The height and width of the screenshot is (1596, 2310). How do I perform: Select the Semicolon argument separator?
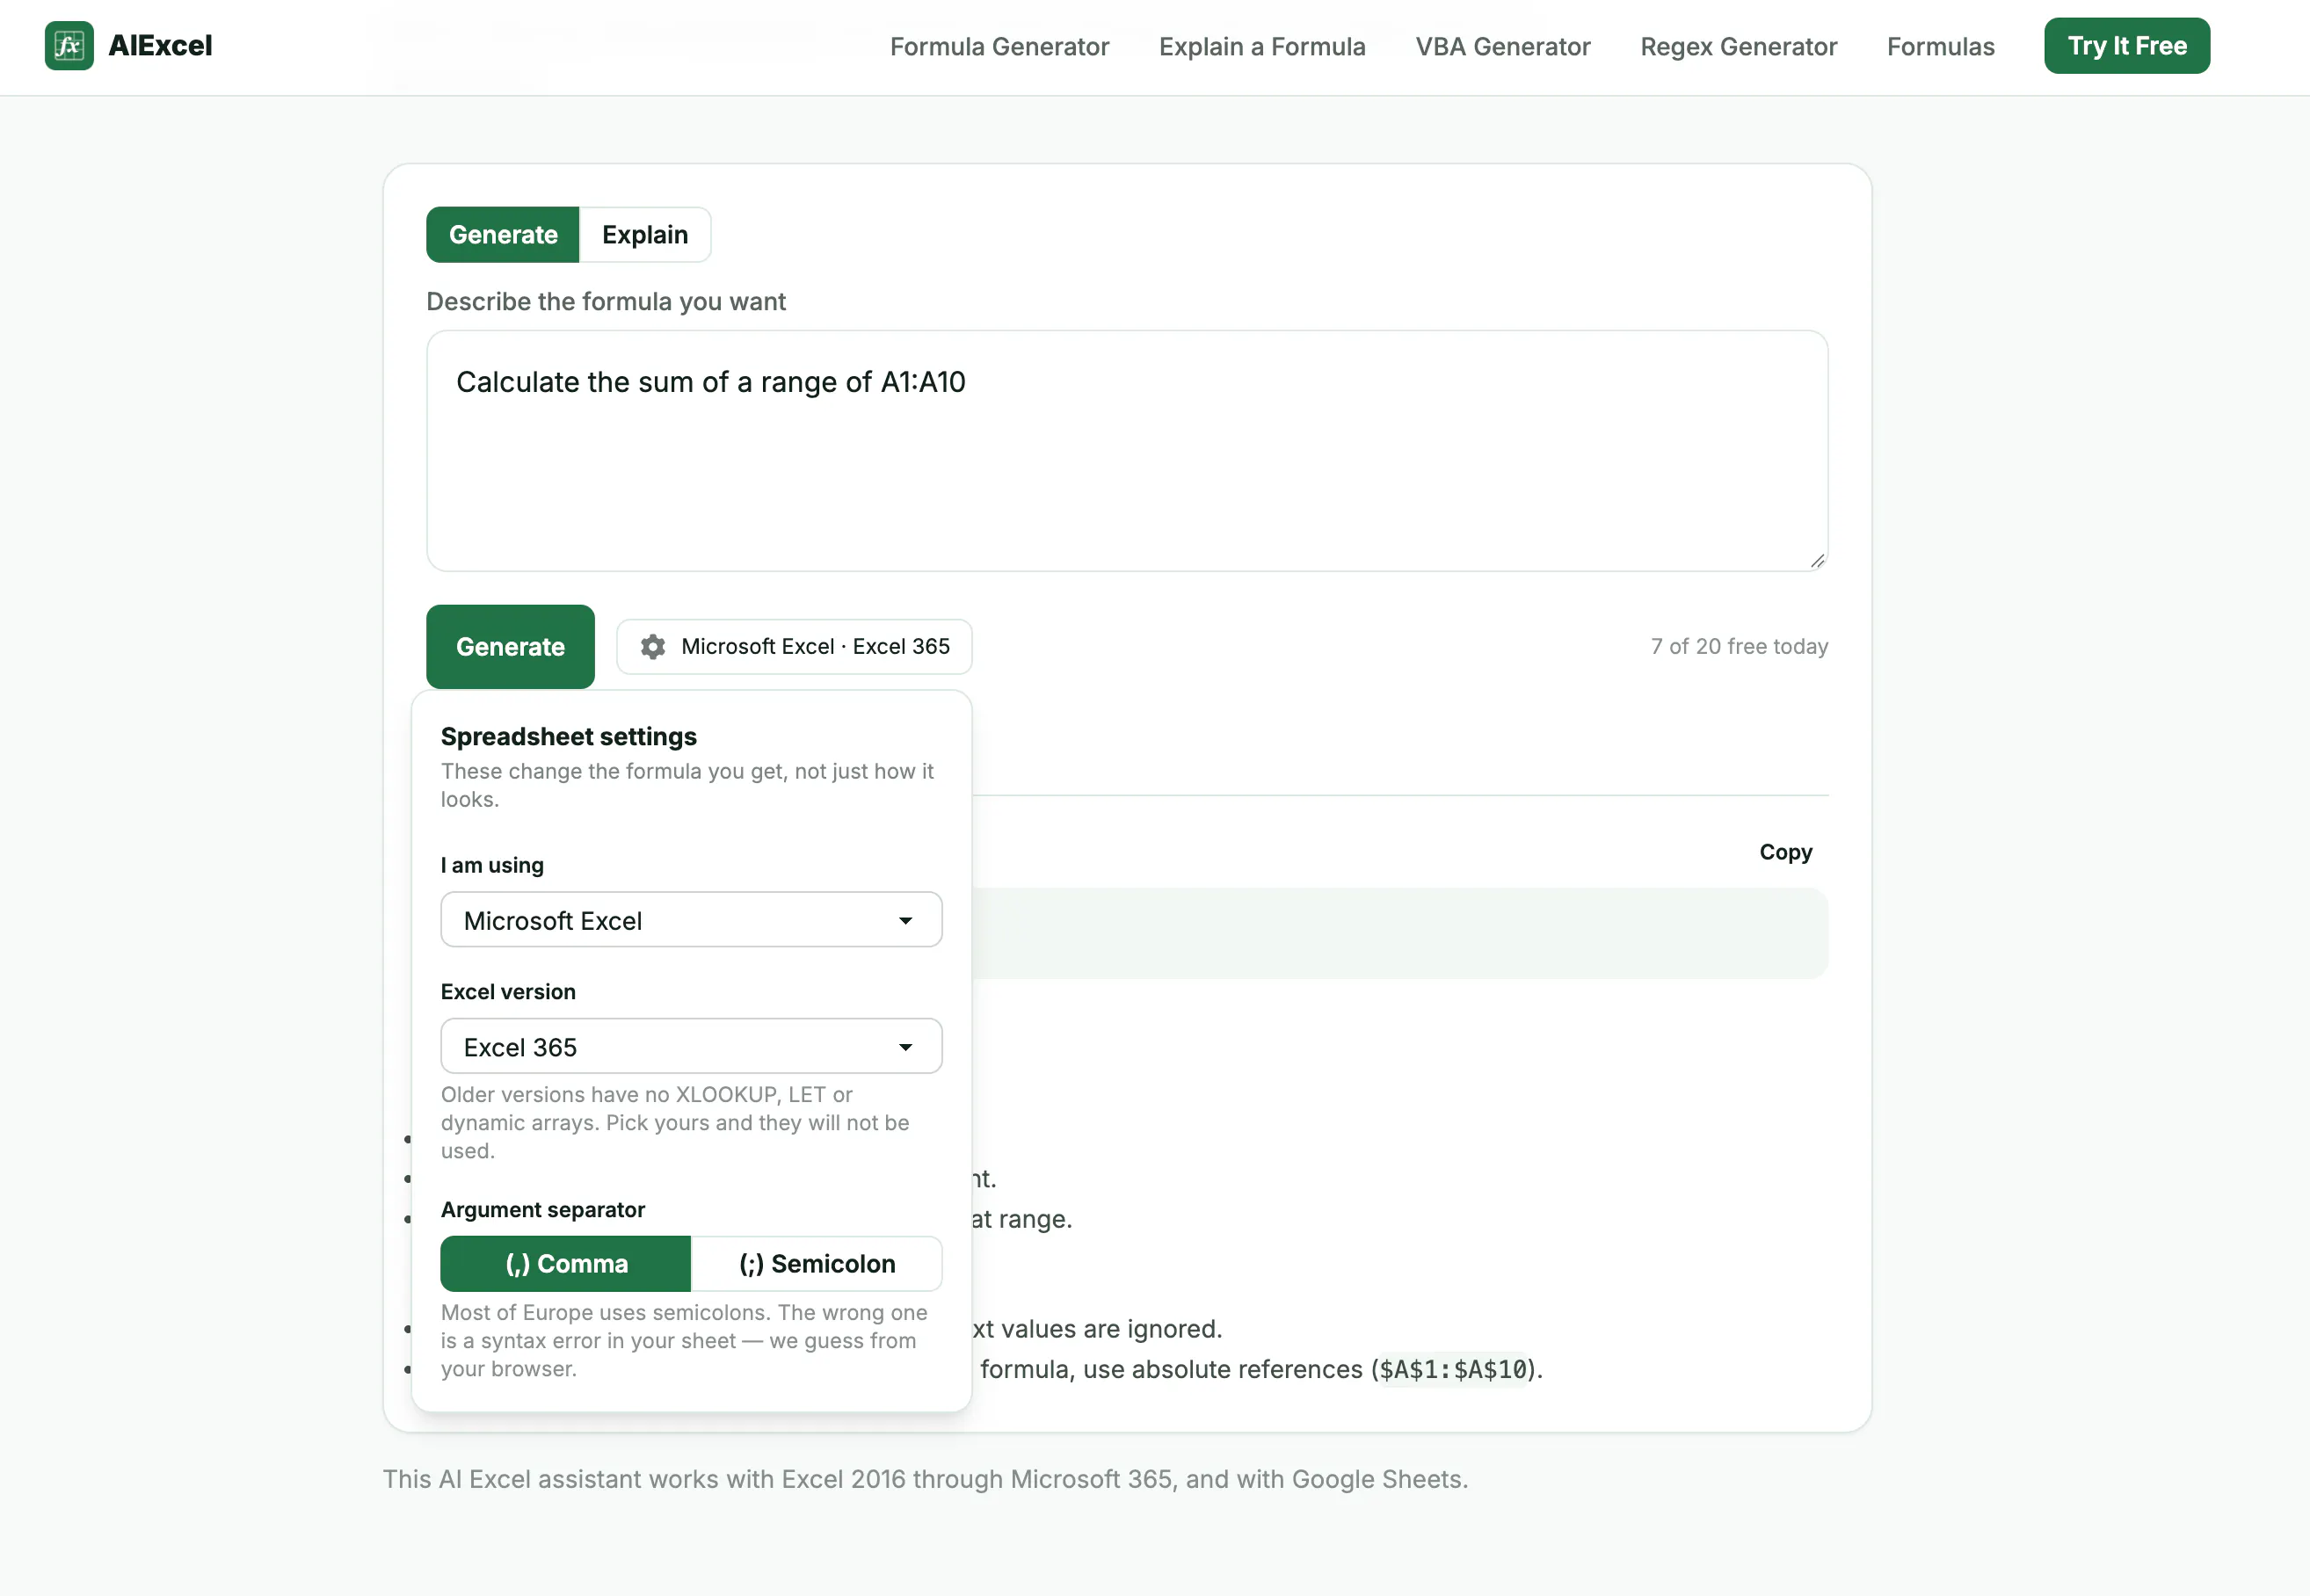(817, 1264)
